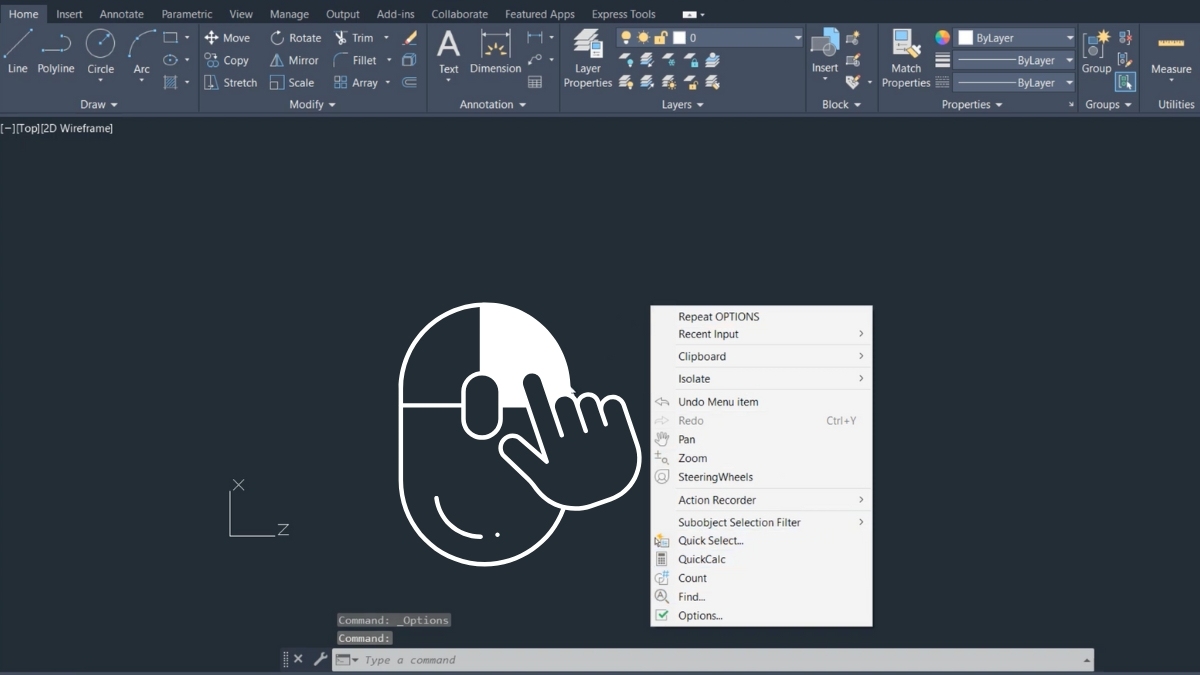Viewport: 1200px width, 675px height.
Task: Activate the Trim tool
Action: click(354, 37)
